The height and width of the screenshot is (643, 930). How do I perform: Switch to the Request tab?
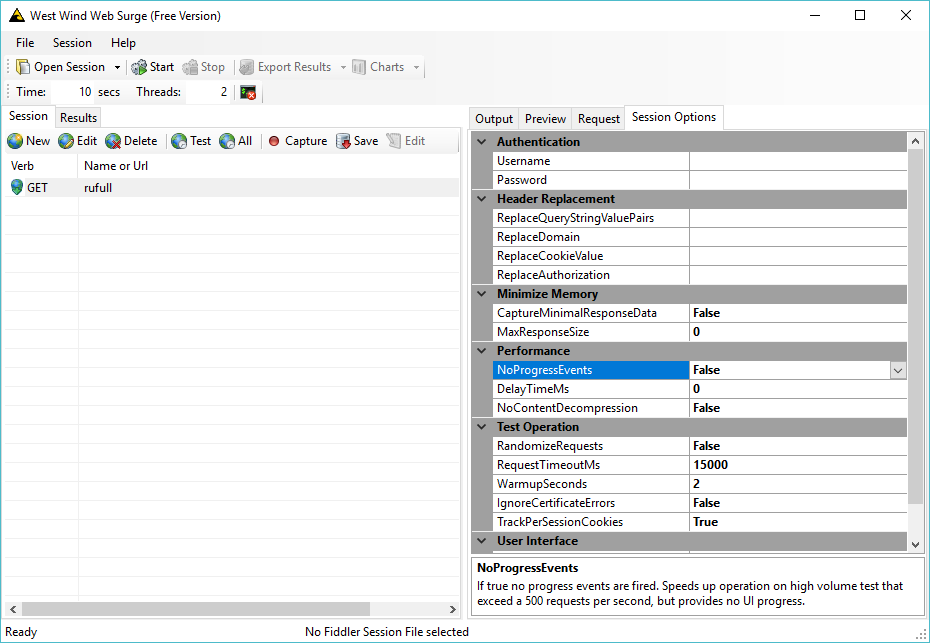click(x=598, y=119)
